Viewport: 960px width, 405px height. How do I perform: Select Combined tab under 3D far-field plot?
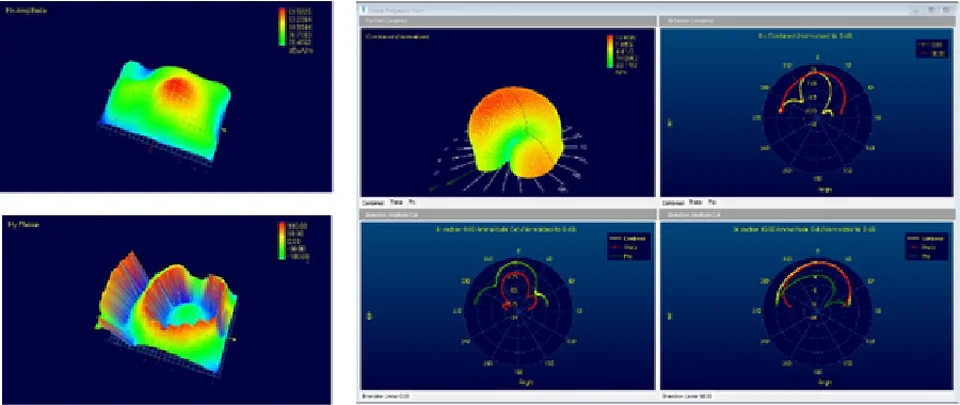373,201
